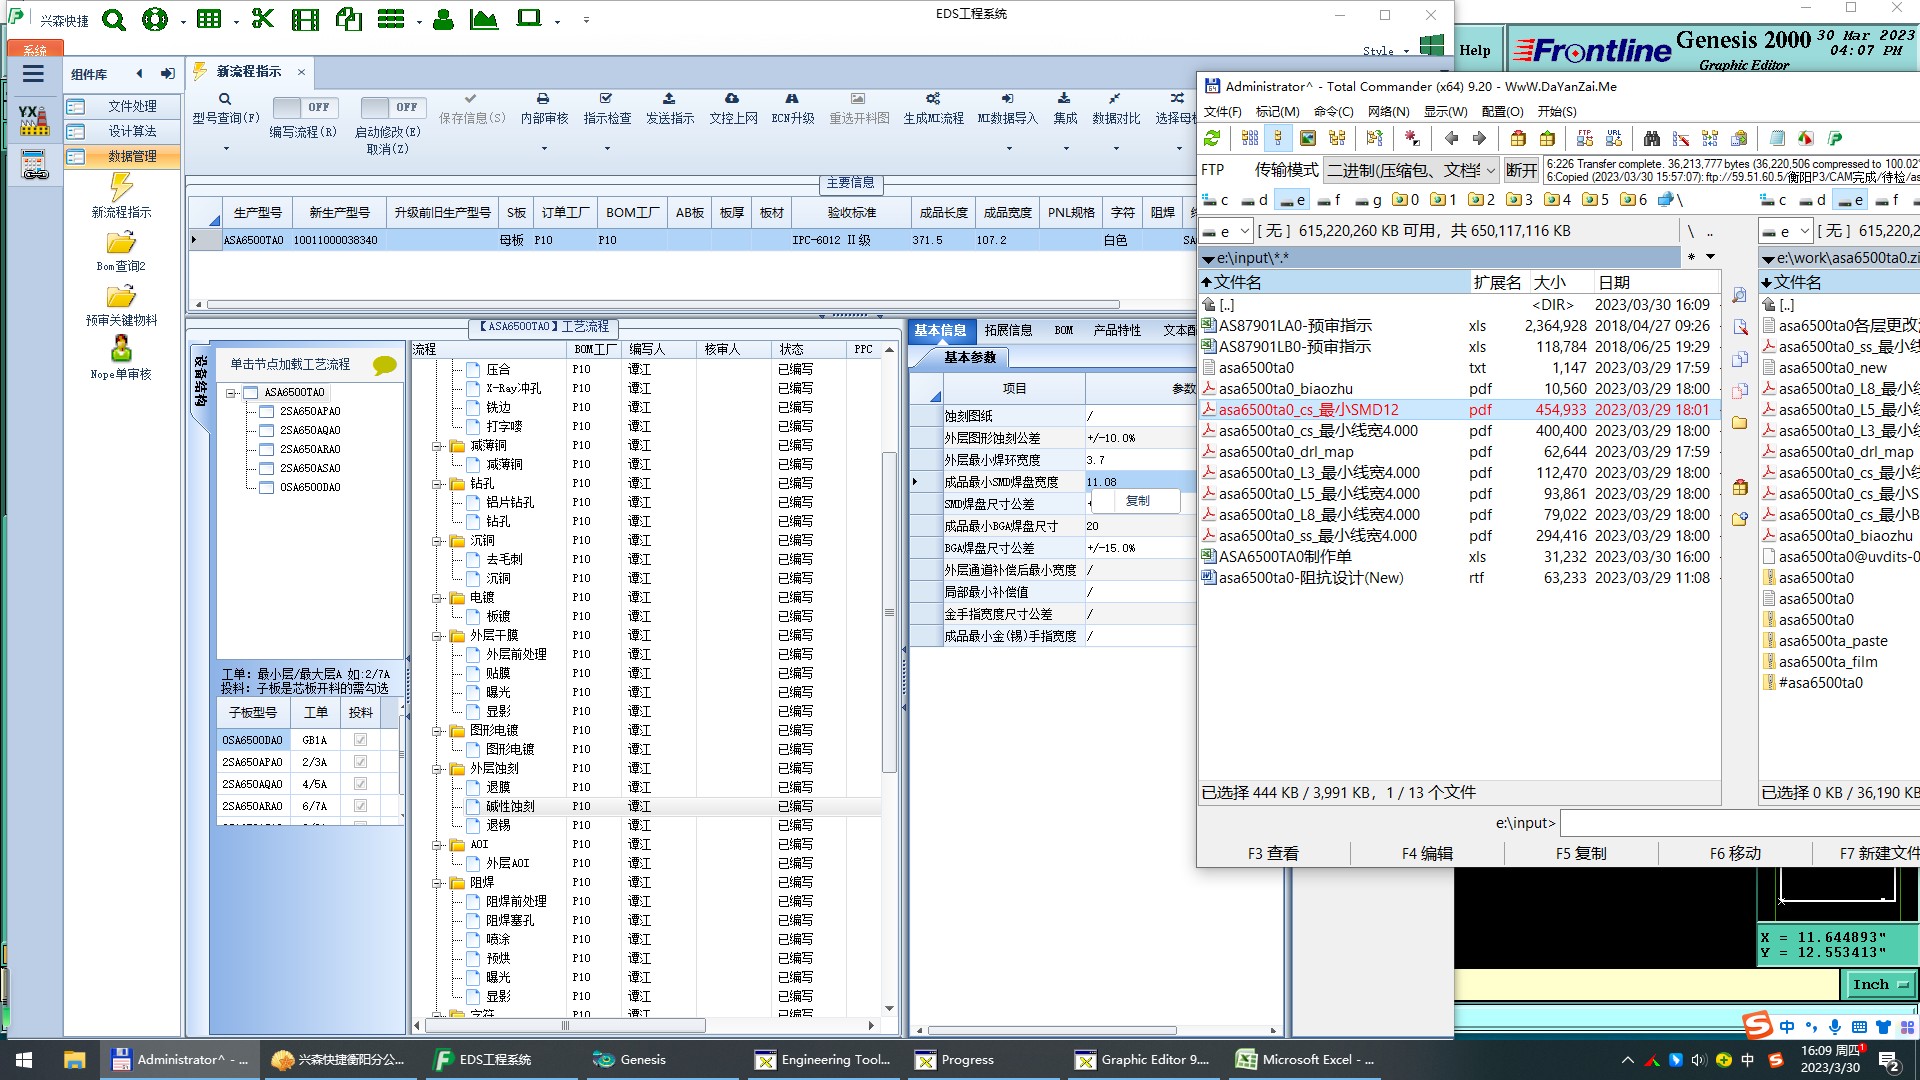Click the 型号查询 search icon
Screen dimensions: 1920x1080
[x=225, y=99]
